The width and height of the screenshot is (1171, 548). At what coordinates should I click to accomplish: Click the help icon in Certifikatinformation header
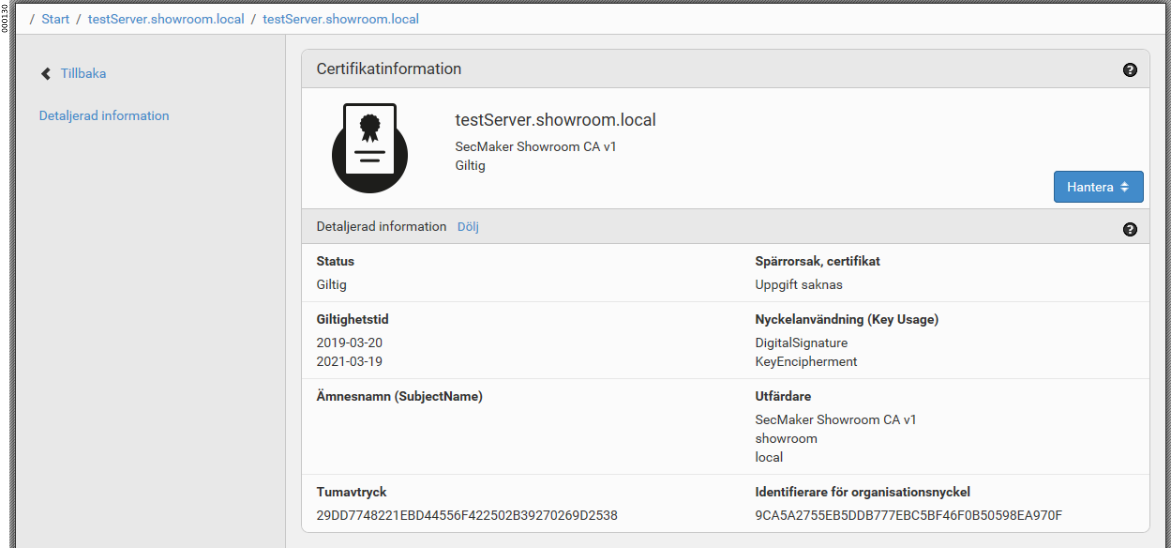(1130, 70)
